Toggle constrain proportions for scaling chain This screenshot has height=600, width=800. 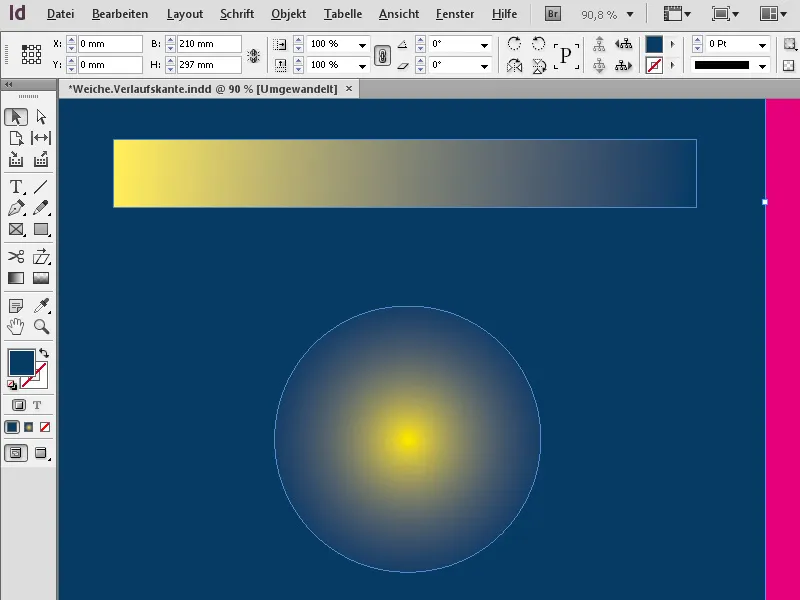click(x=382, y=55)
